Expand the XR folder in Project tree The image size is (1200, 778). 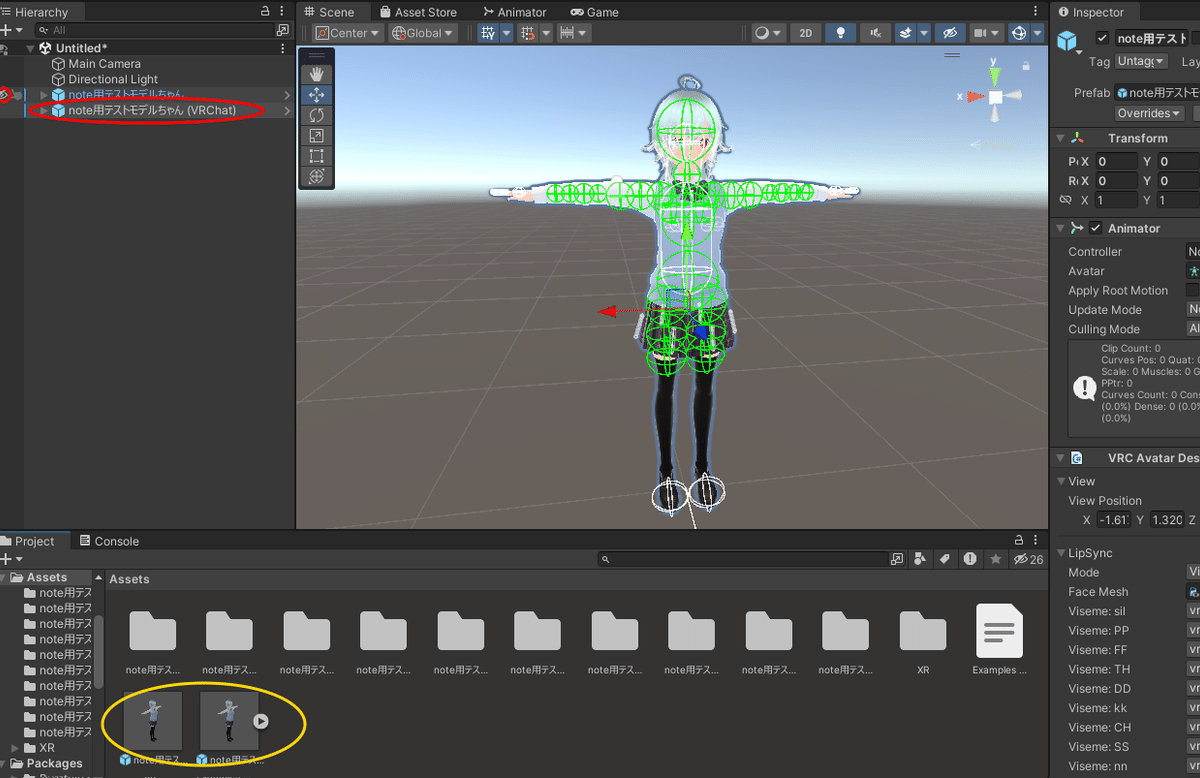point(15,748)
